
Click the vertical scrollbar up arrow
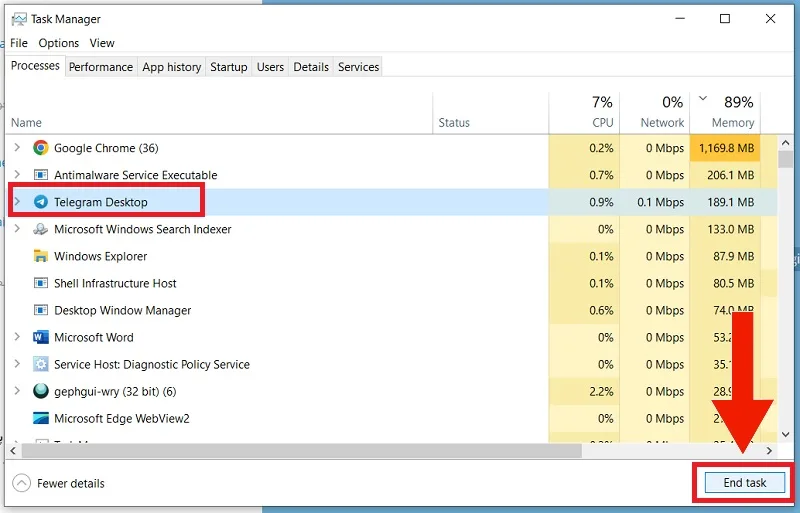pos(786,143)
